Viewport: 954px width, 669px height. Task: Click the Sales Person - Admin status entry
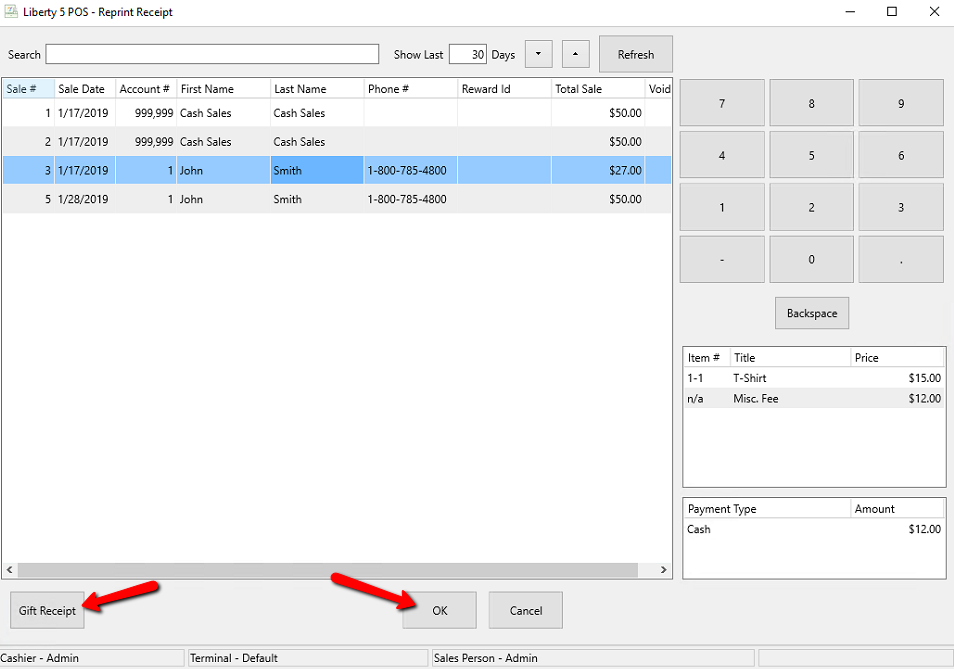(x=593, y=657)
